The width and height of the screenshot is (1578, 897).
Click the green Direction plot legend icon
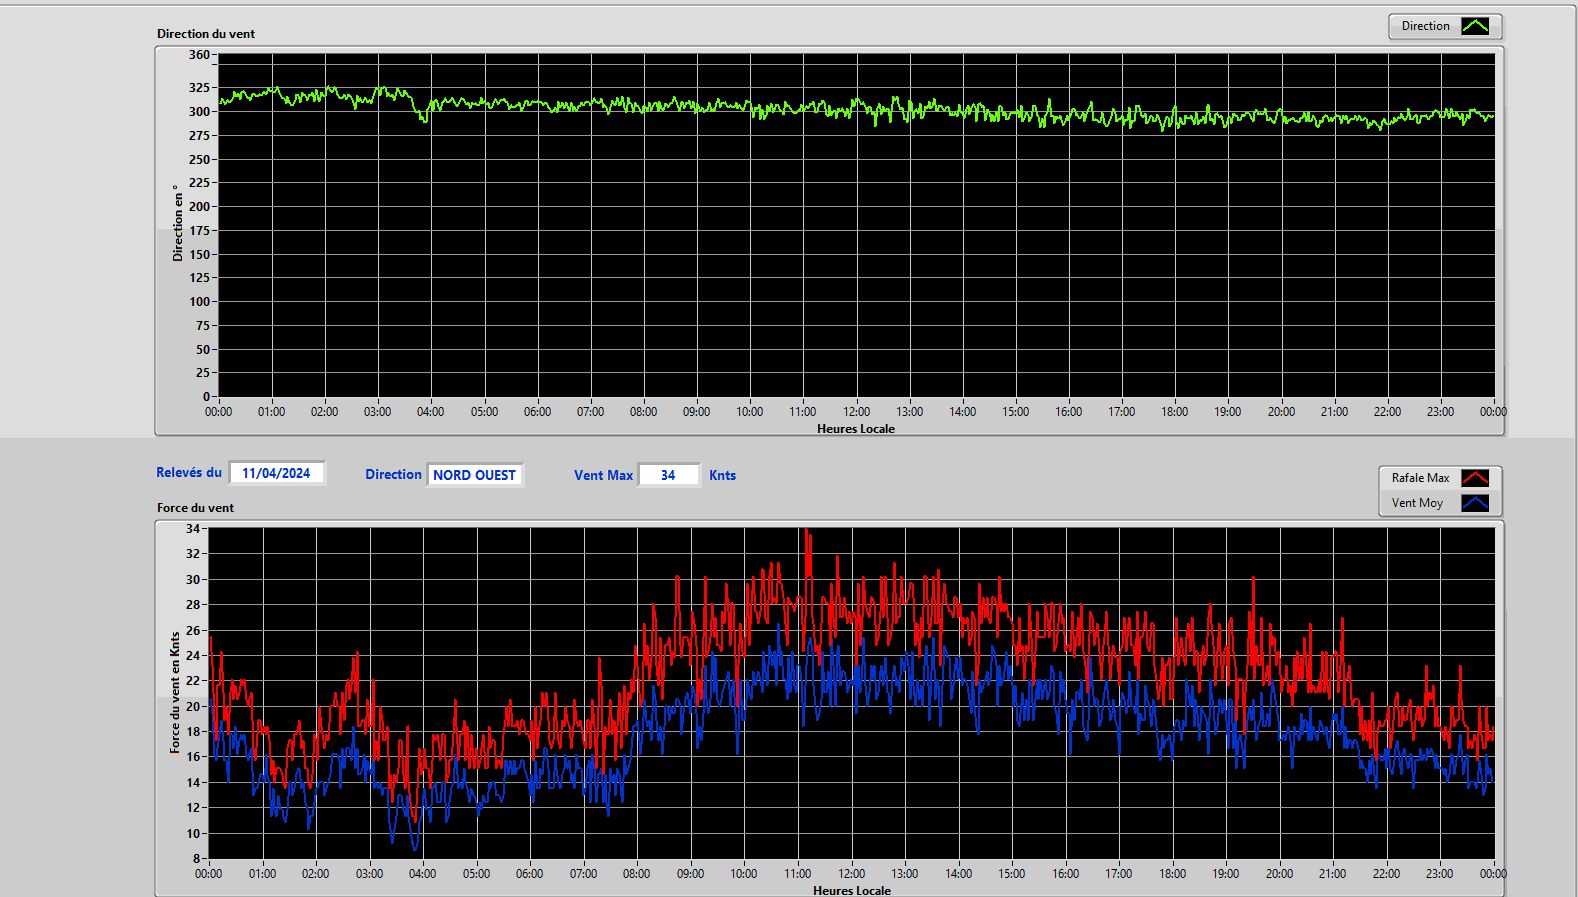pos(1475,26)
